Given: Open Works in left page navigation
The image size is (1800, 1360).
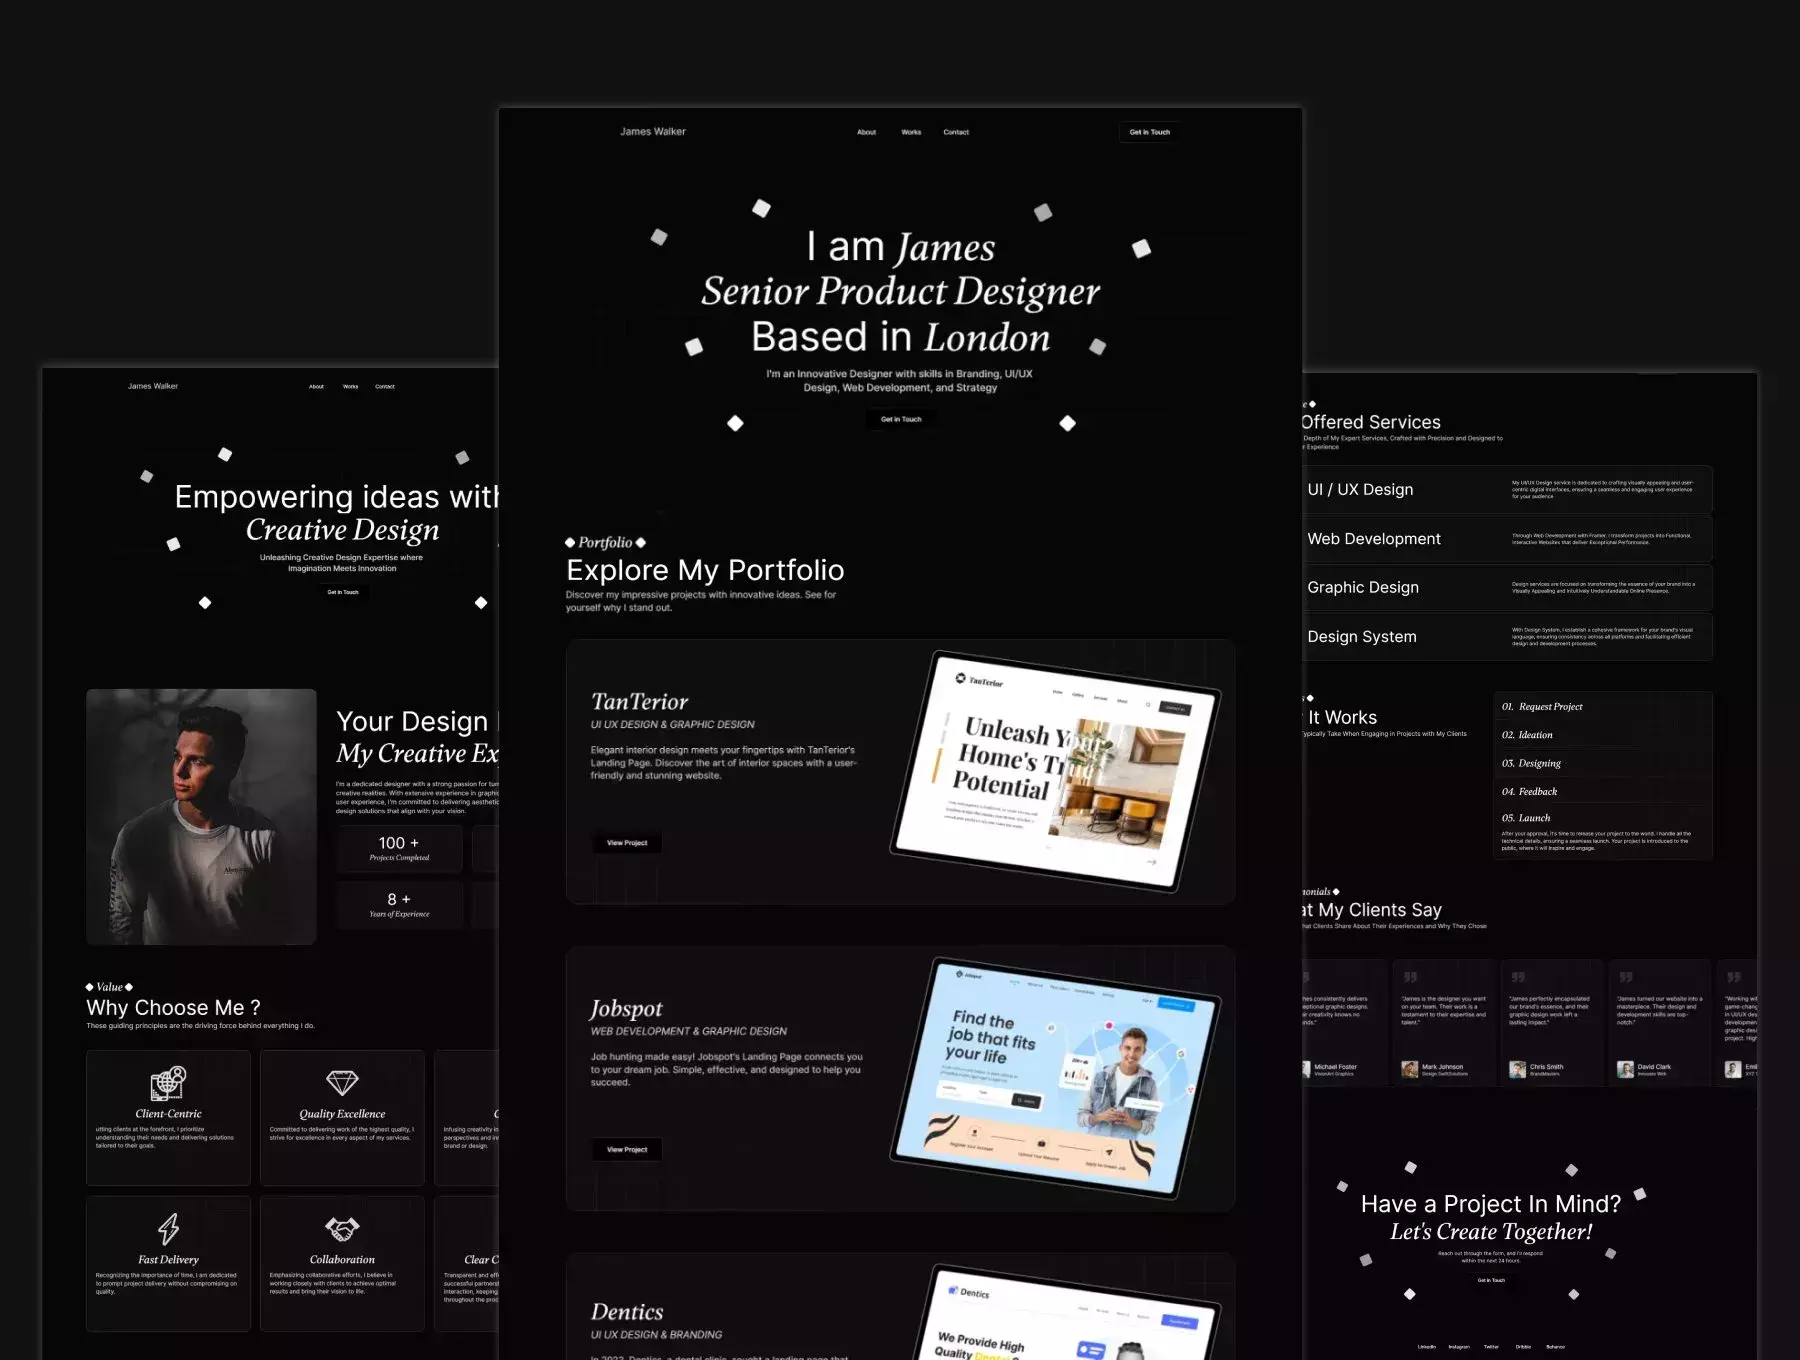Looking at the screenshot, I should [x=350, y=386].
